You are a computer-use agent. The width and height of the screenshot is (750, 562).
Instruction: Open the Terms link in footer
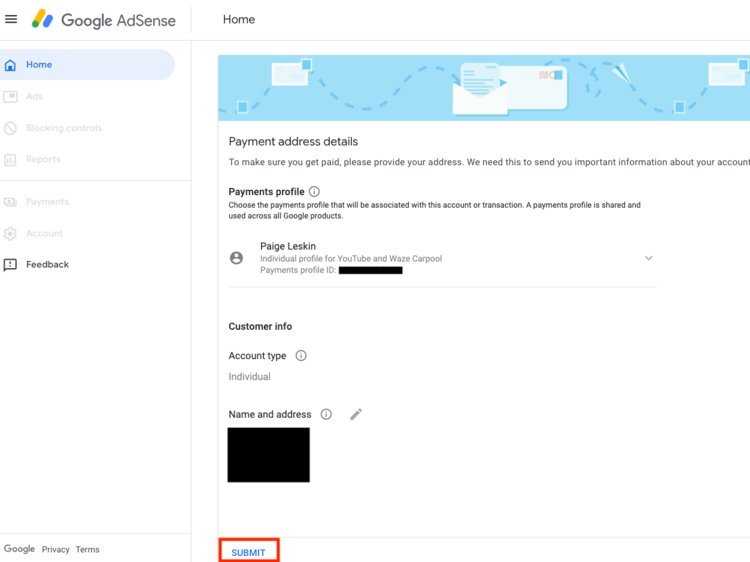(x=88, y=549)
